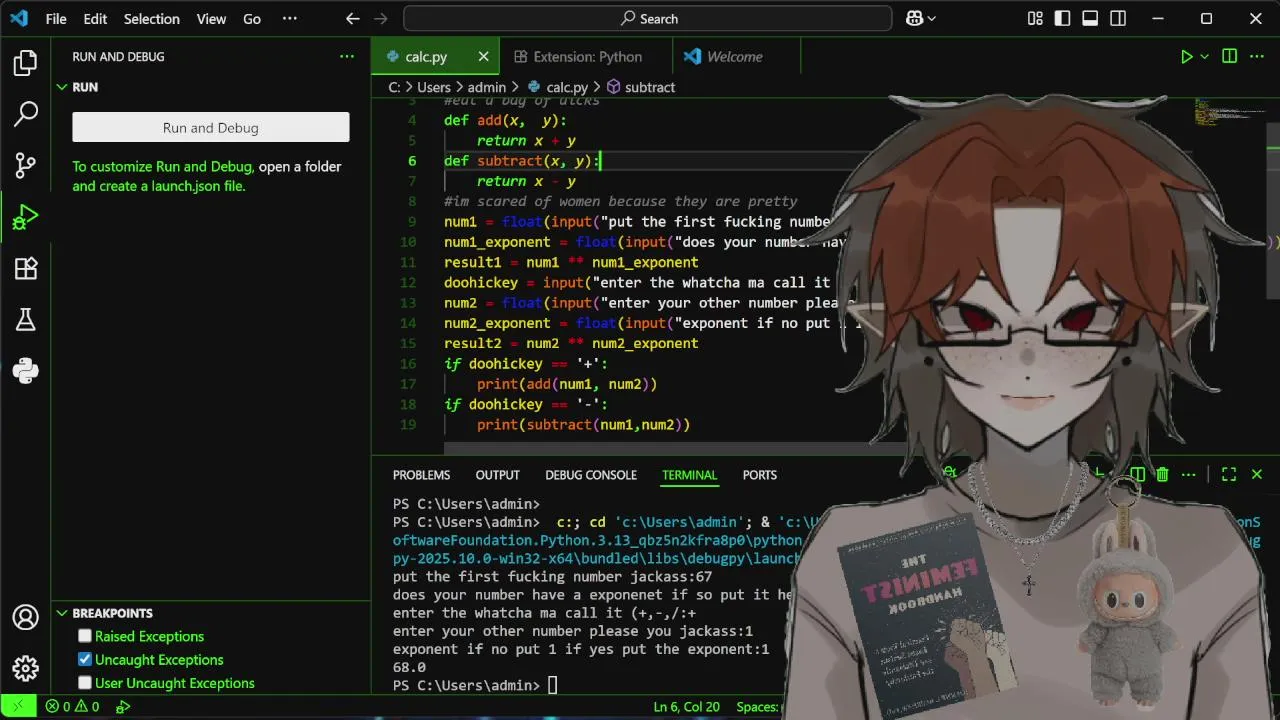1280x720 pixels.
Task: Open the DEBUG CONSOLE tab
Action: [591, 475]
